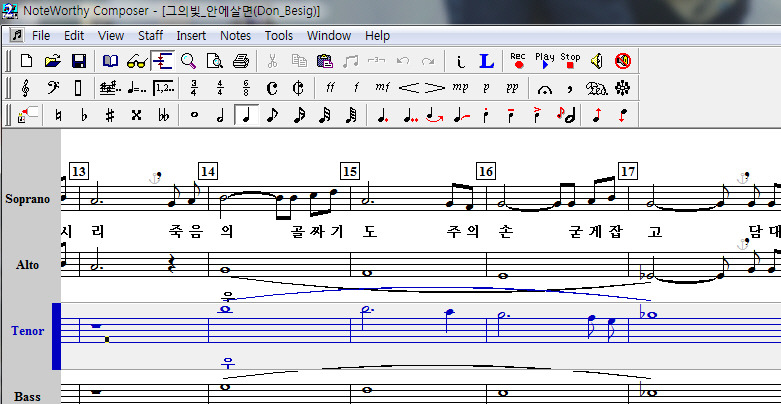Image resolution: width=781 pixels, height=404 pixels.
Task: Insert the fortissimo dynamic marking
Action: [330, 88]
